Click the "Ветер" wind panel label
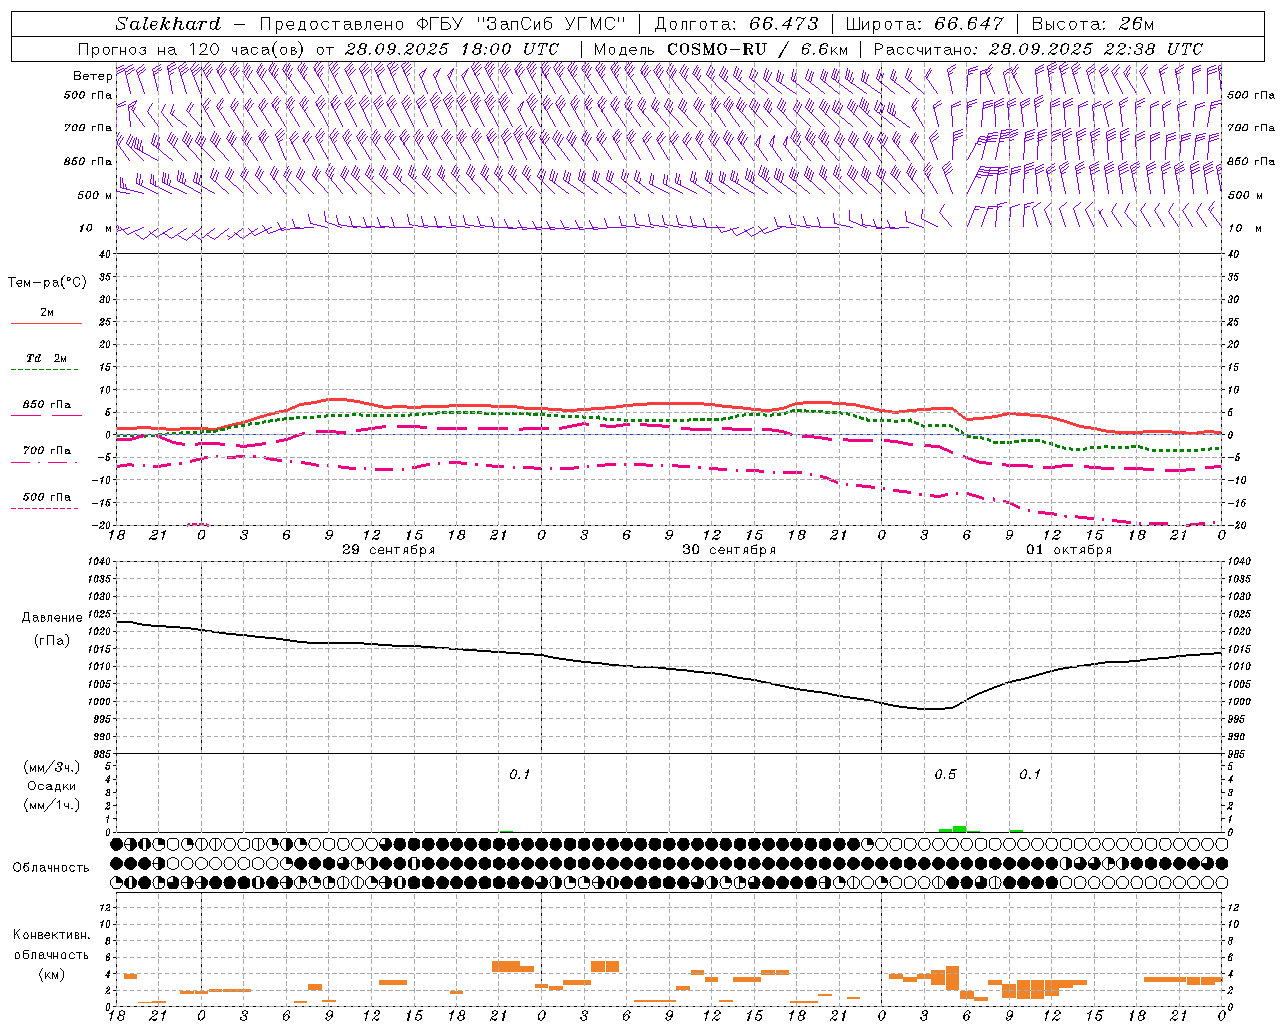The height and width of the screenshot is (1024, 1280). click(92, 76)
